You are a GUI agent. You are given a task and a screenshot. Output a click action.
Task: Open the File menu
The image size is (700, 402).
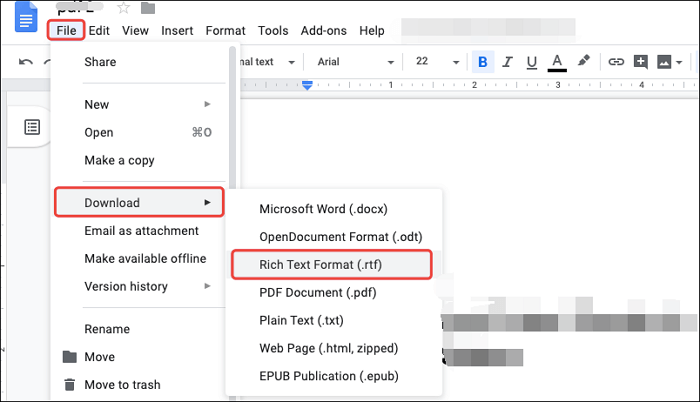pyautogui.click(x=66, y=30)
